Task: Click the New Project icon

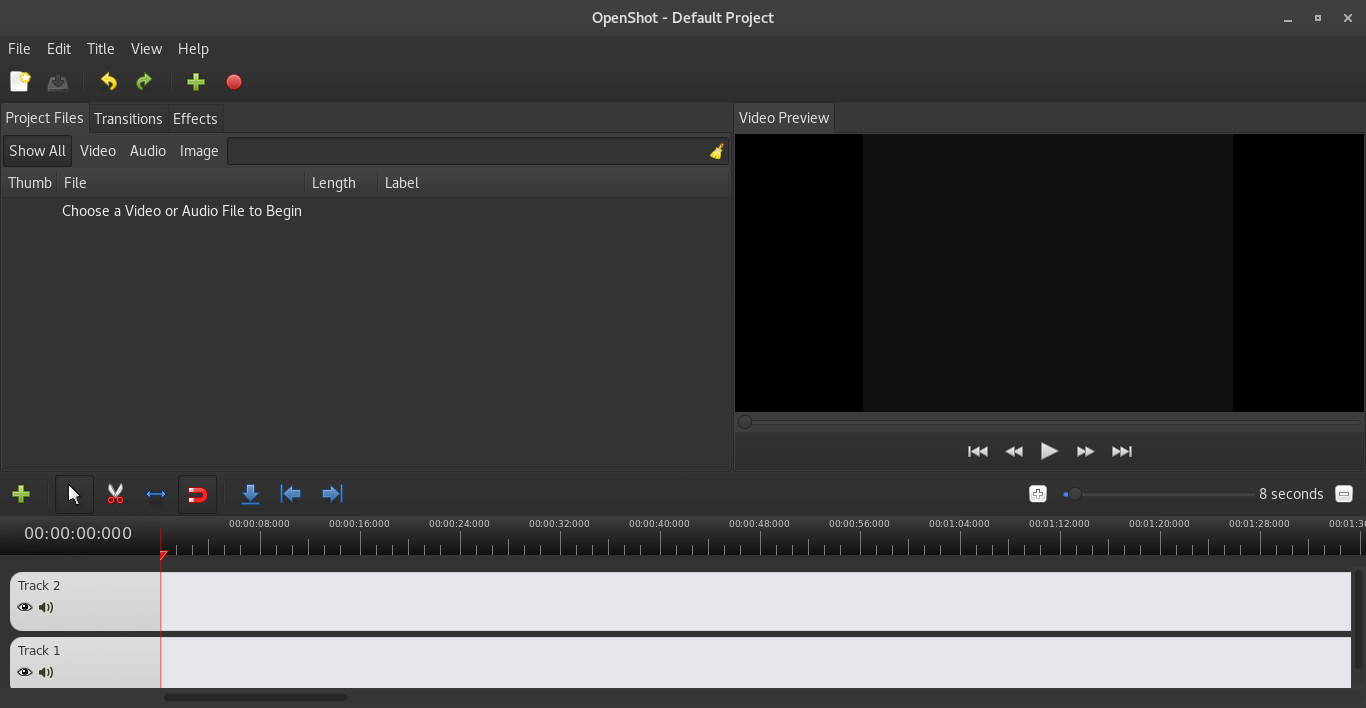Action: pyautogui.click(x=20, y=82)
